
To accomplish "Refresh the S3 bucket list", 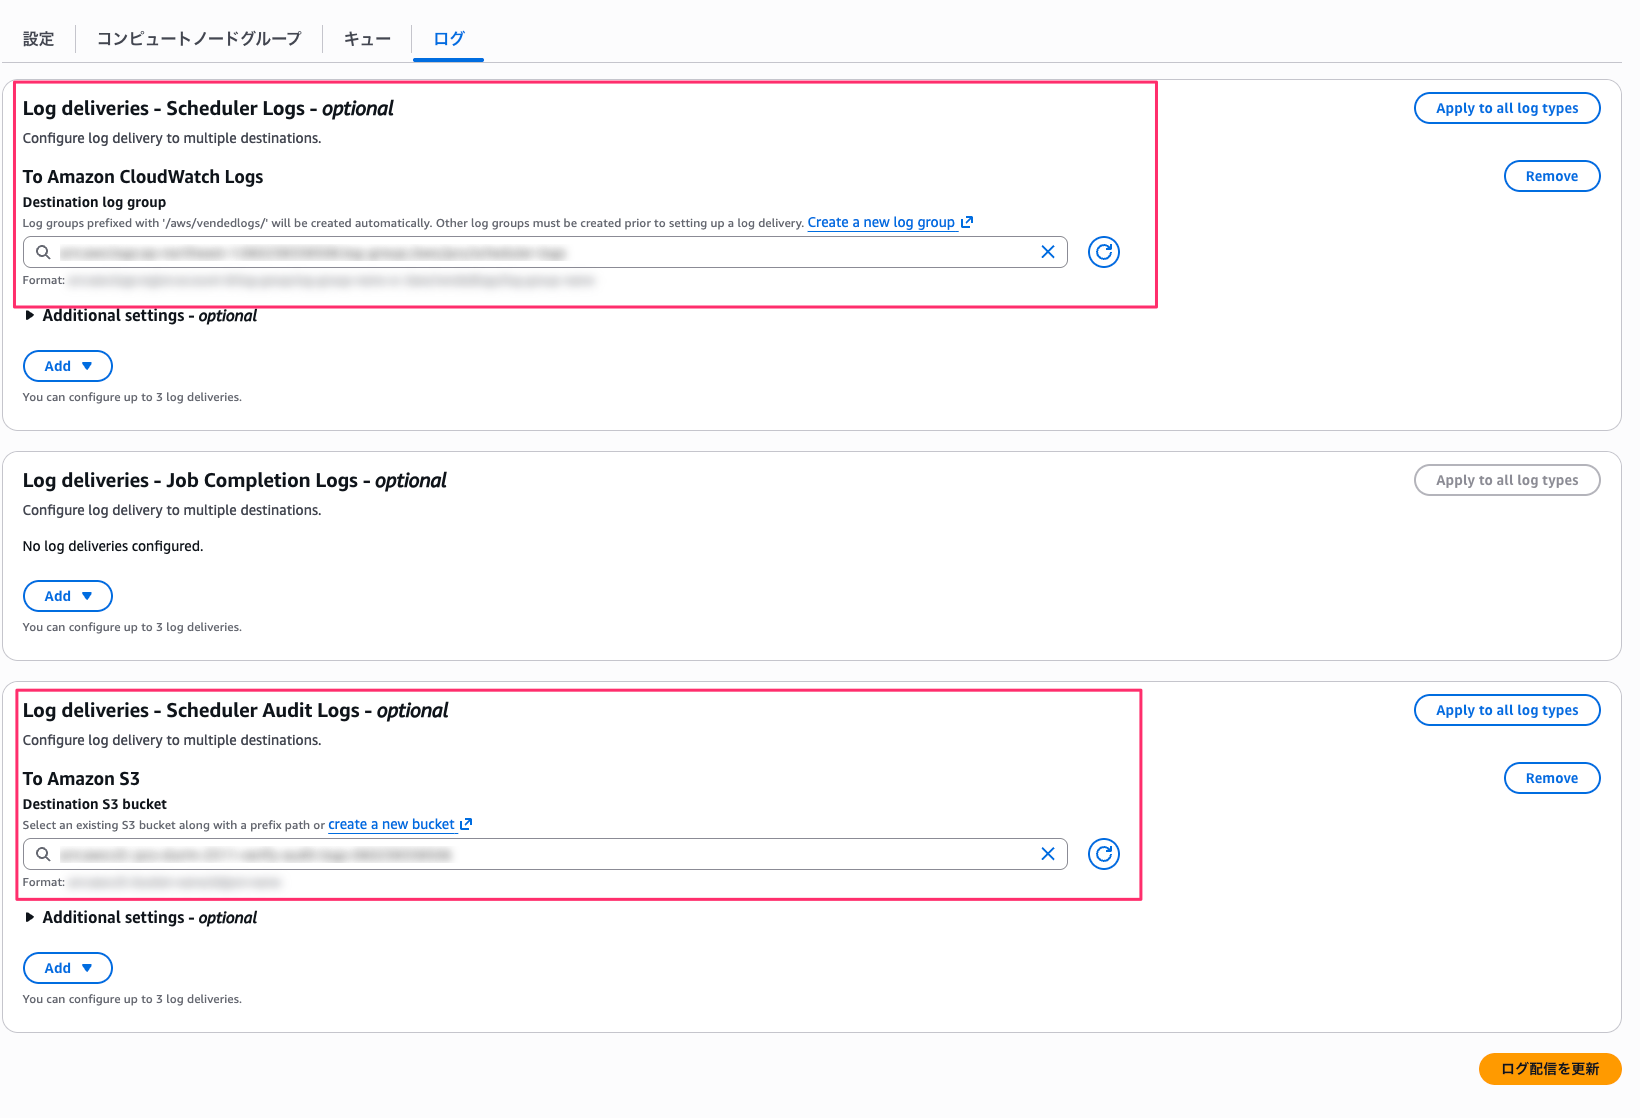I will [x=1104, y=854].
